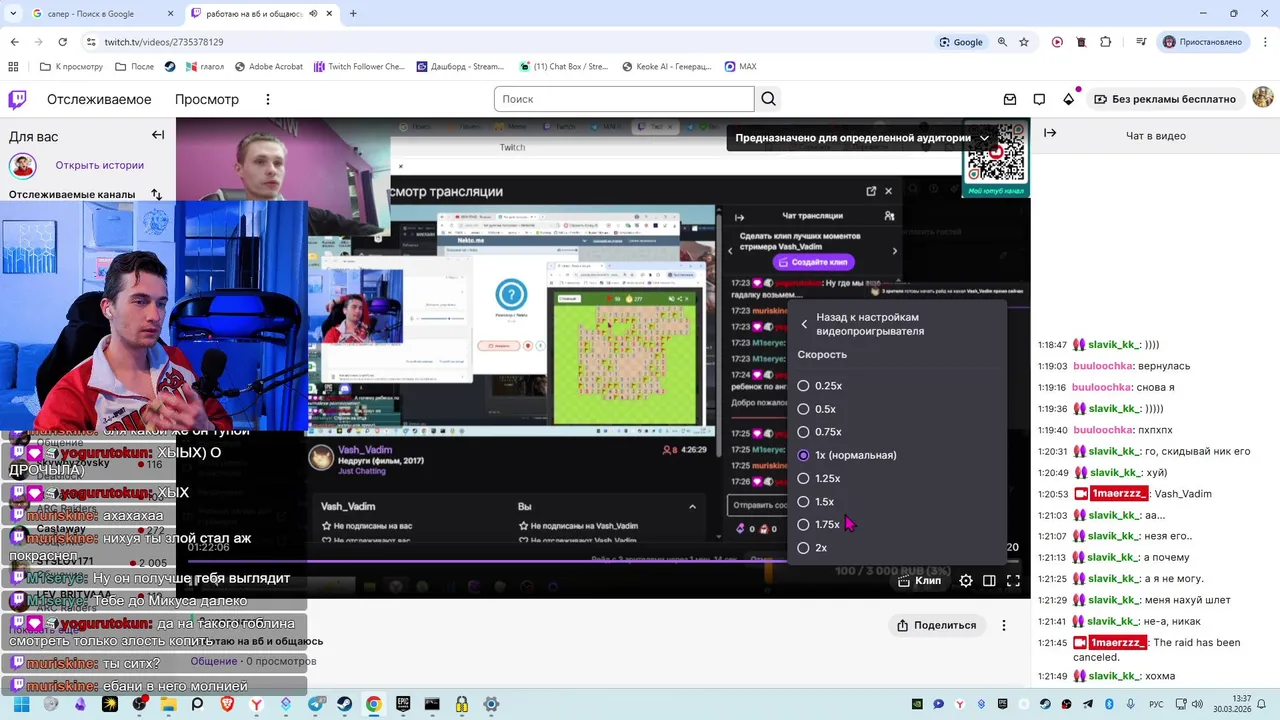Reload the current page
This screenshot has width=1280, height=720.
click(63, 42)
